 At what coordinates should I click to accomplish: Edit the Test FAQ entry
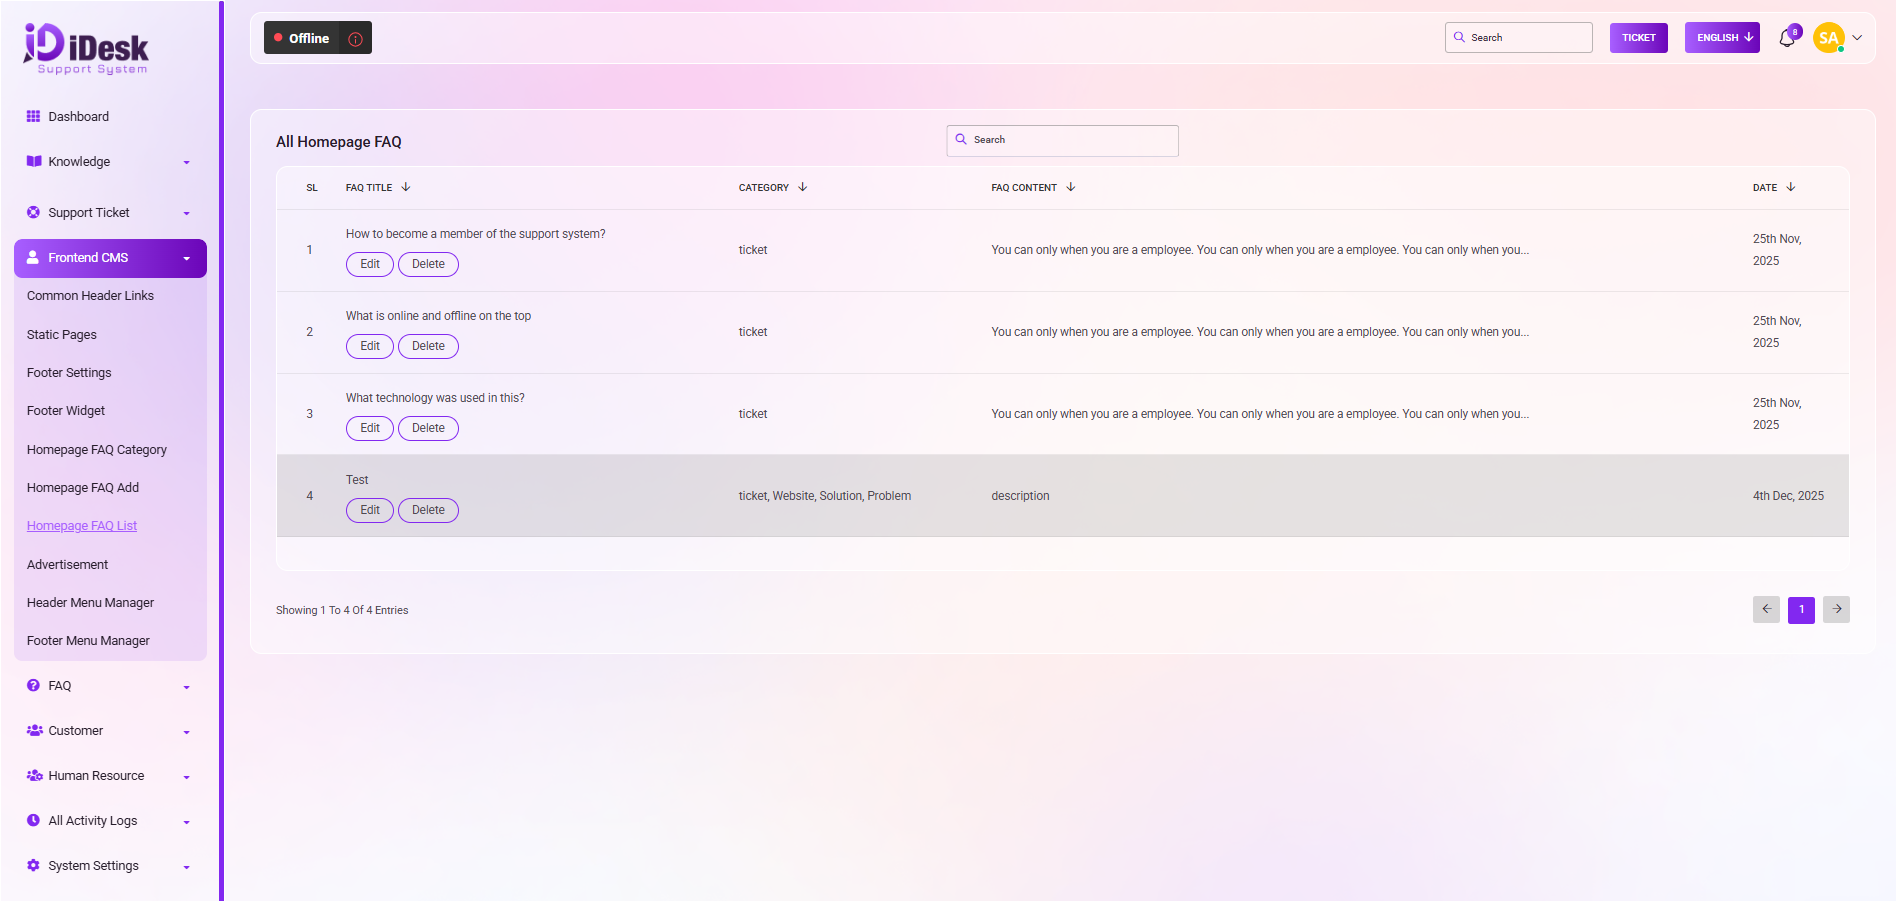369,510
